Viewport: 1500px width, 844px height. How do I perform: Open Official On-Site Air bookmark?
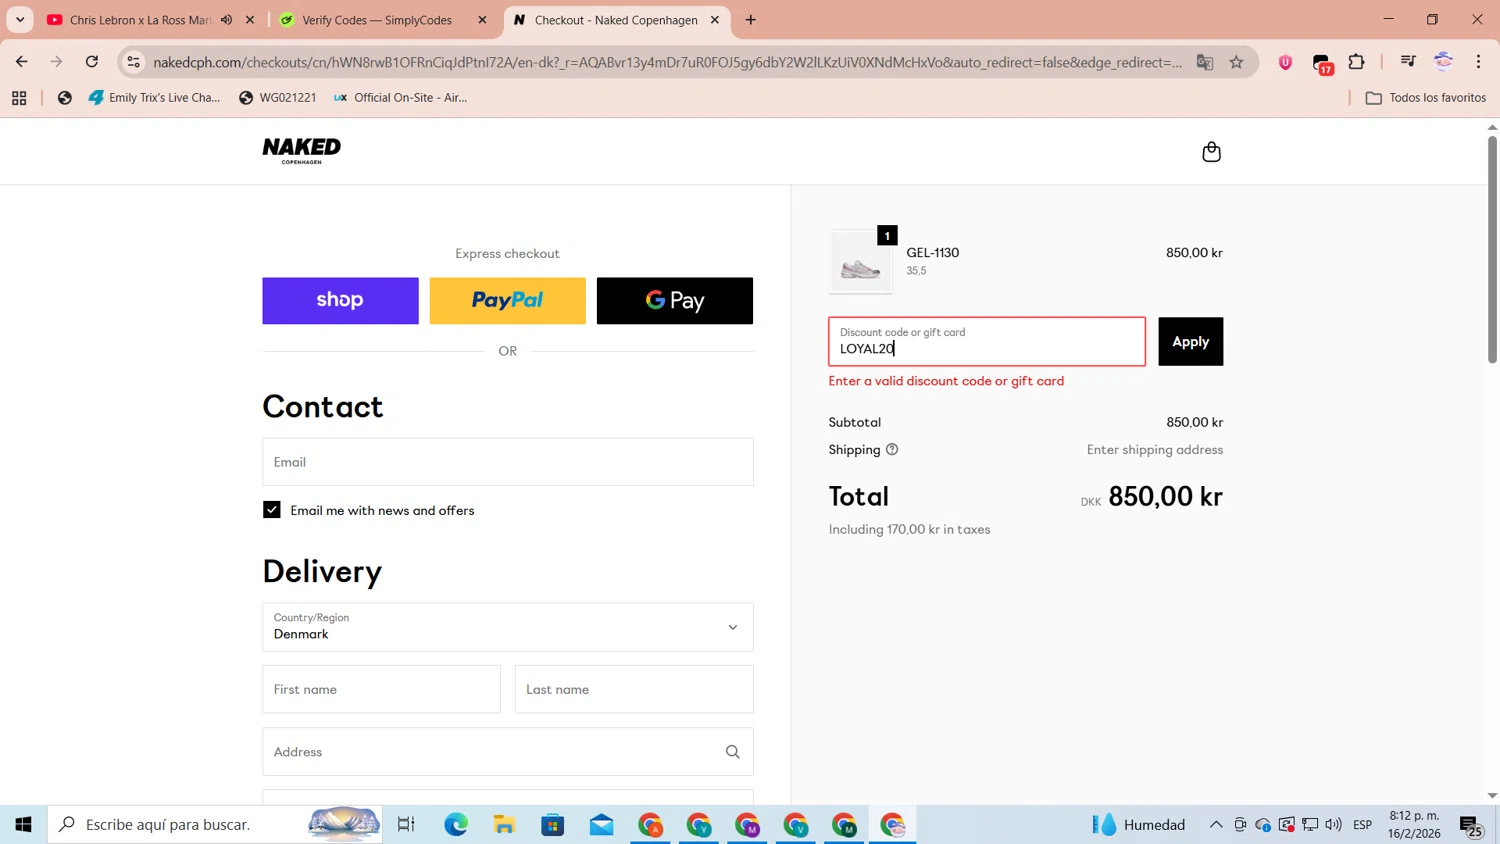[400, 98]
